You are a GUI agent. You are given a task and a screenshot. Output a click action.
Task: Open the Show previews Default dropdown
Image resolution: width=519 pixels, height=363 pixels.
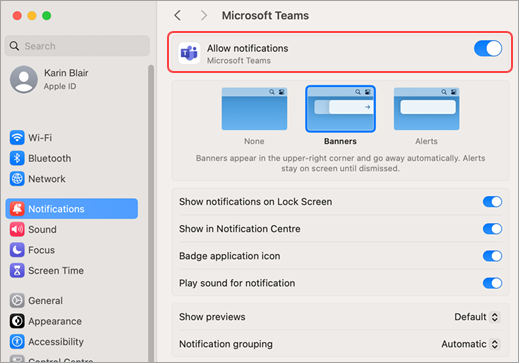[x=477, y=317]
